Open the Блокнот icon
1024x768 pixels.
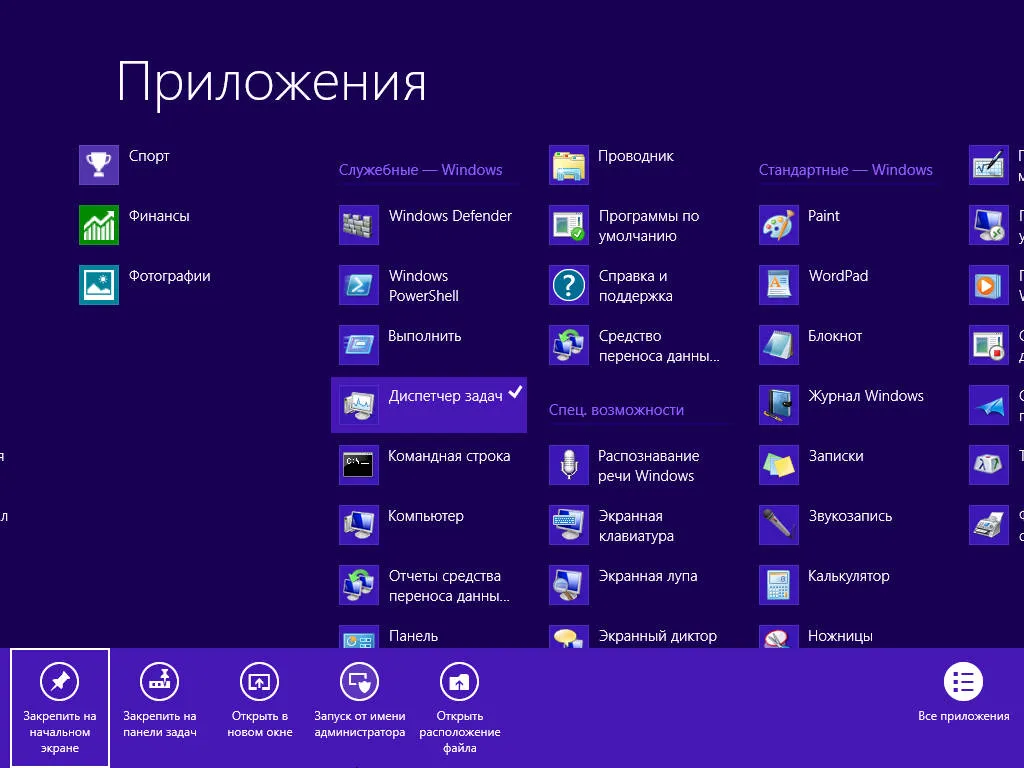tap(778, 345)
